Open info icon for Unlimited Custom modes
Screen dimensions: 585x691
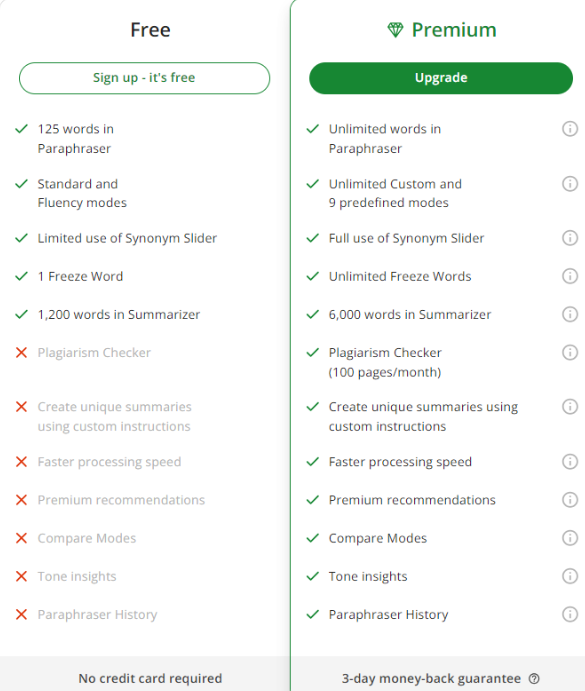click(x=570, y=184)
